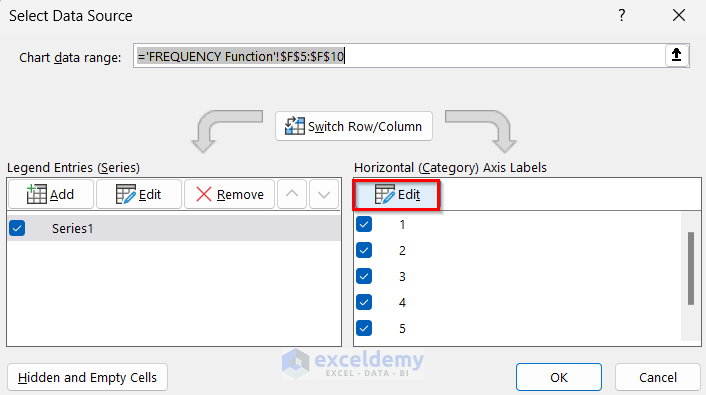Uncheck category label 4 checkbox

[x=364, y=302]
